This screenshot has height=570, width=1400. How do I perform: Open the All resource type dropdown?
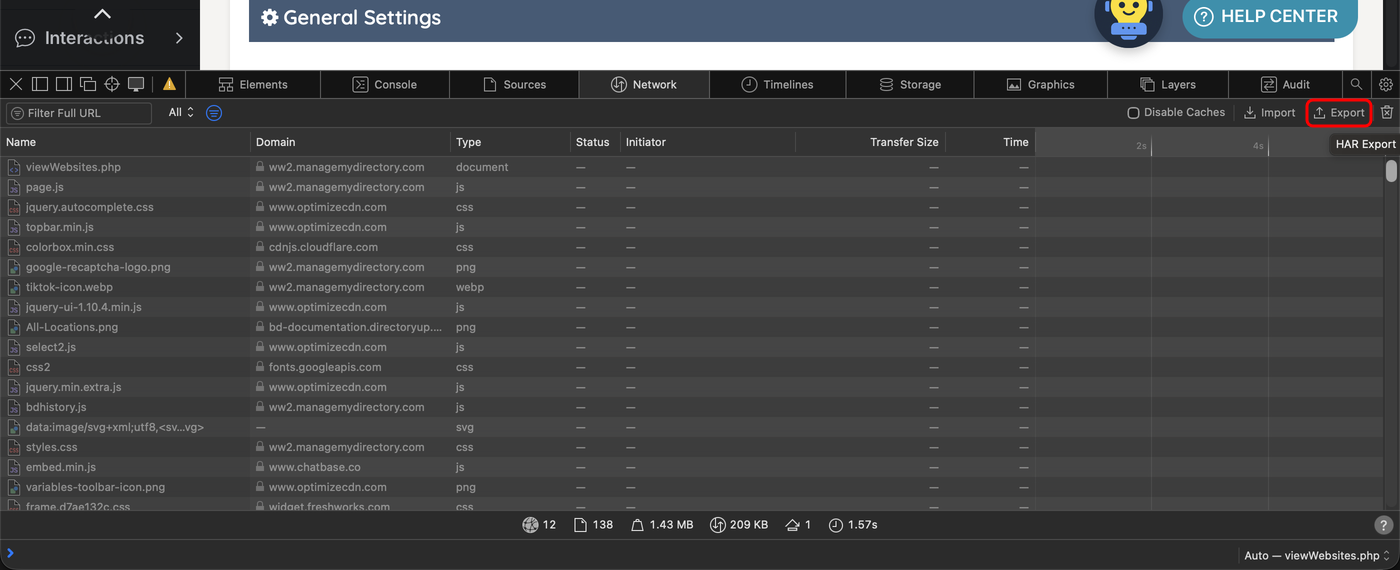tap(181, 113)
